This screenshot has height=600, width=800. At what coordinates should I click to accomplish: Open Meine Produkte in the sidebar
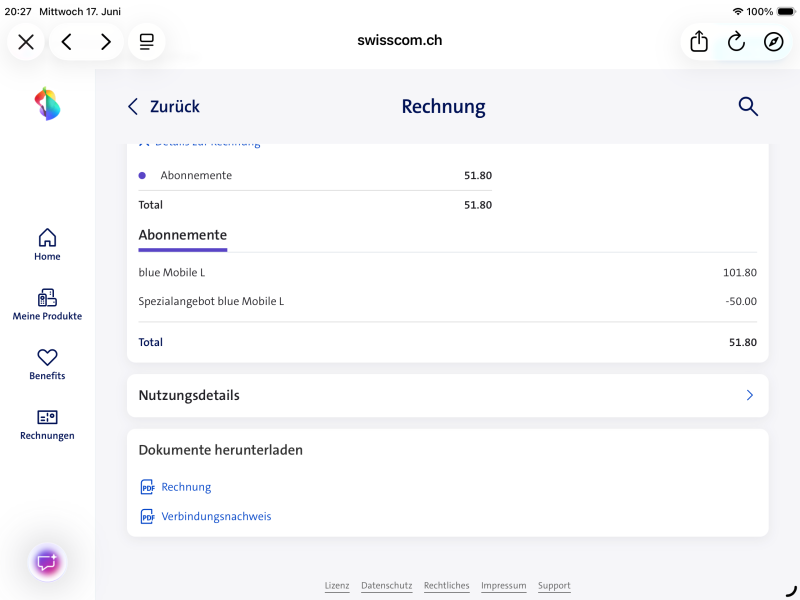[47, 305]
